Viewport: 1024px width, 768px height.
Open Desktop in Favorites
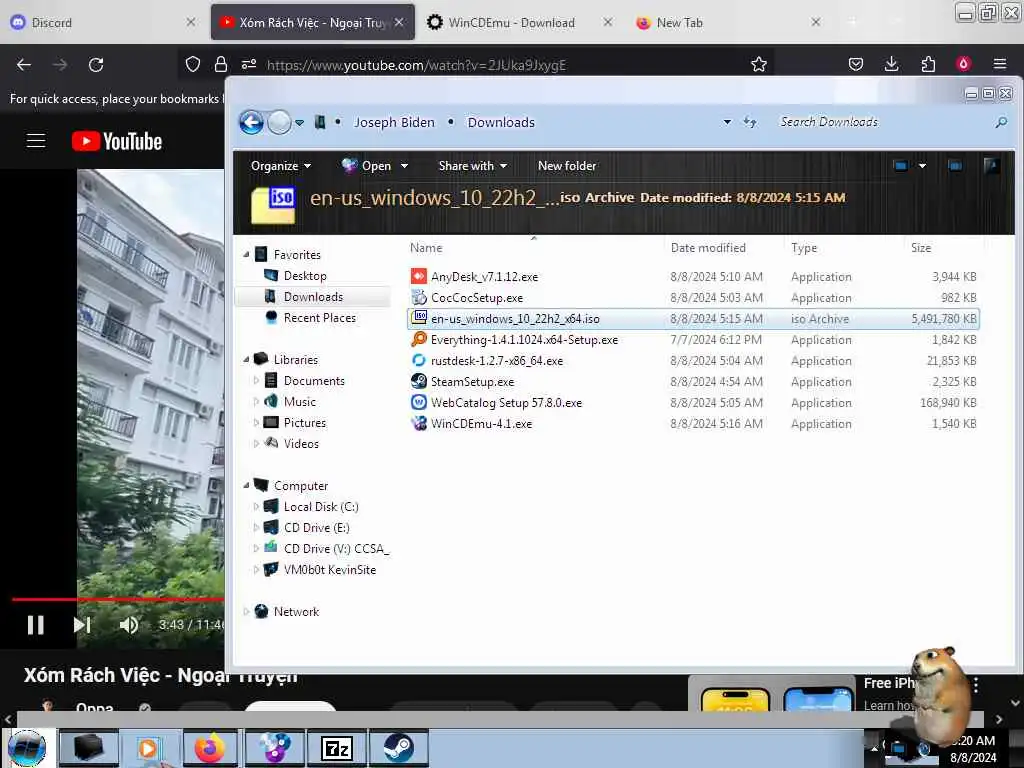[304, 276]
